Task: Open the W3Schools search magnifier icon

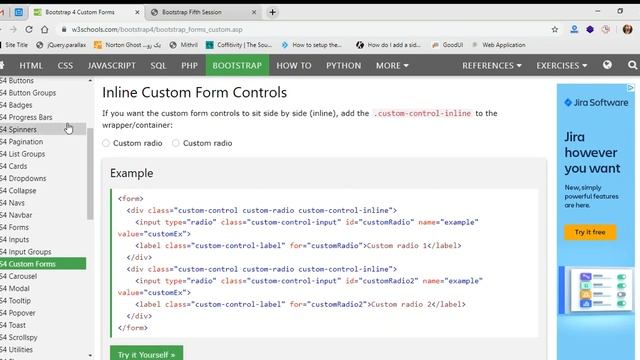Action: click(632, 65)
